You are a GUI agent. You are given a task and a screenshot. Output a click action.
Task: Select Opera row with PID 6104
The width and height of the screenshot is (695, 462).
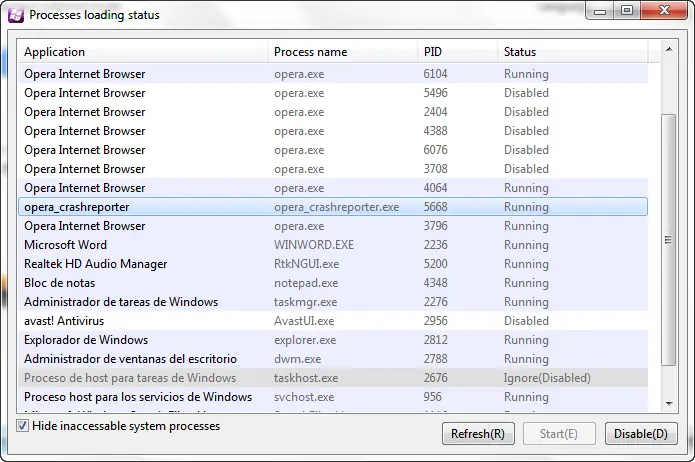[333, 74]
